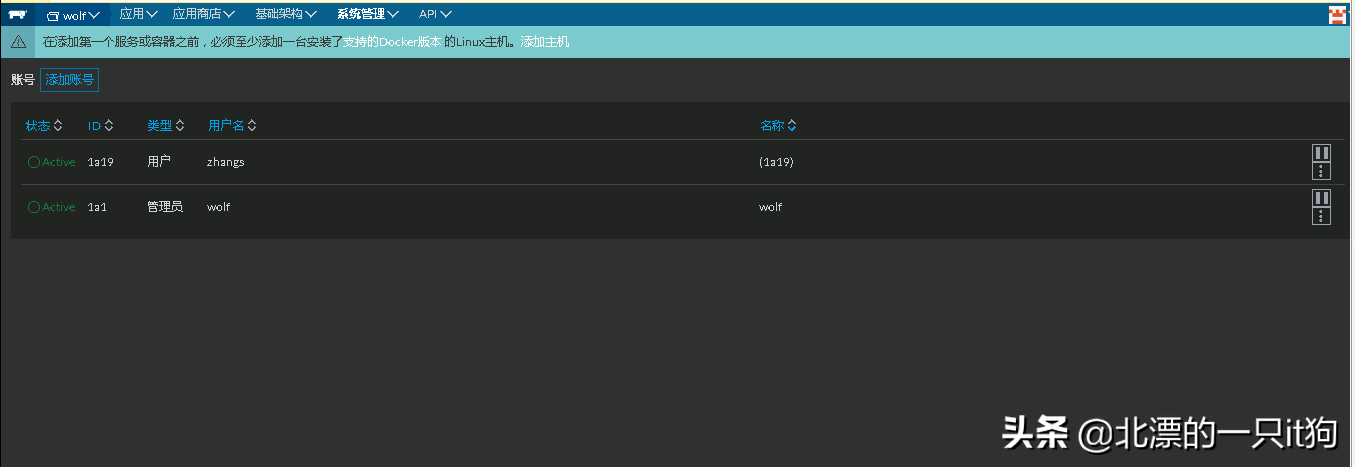Open the 应用 dropdown menu

coord(139,15)
